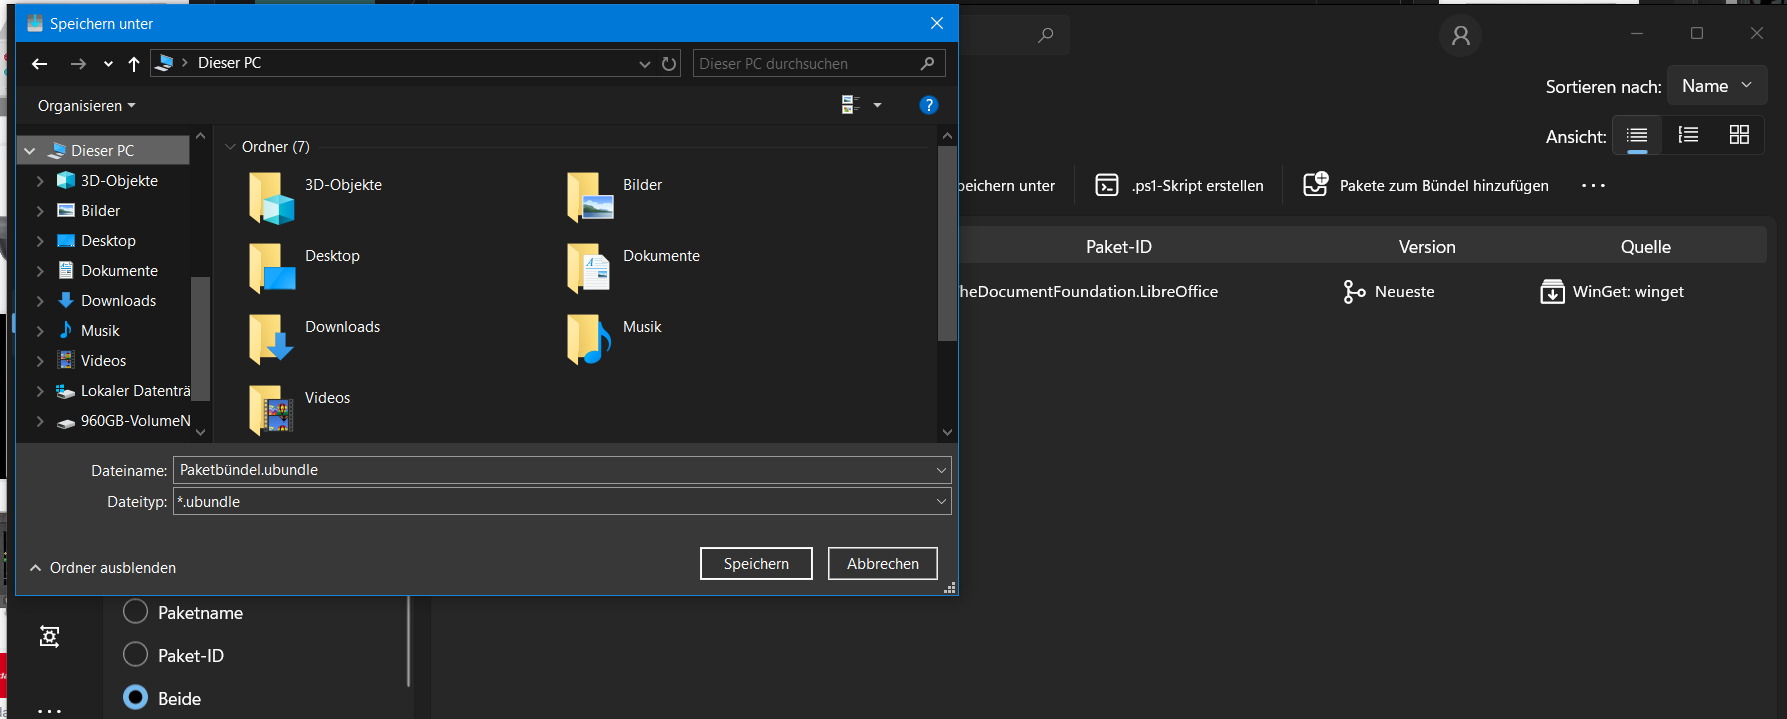Refresh the Dieser PC location

(x=669, y=64)
